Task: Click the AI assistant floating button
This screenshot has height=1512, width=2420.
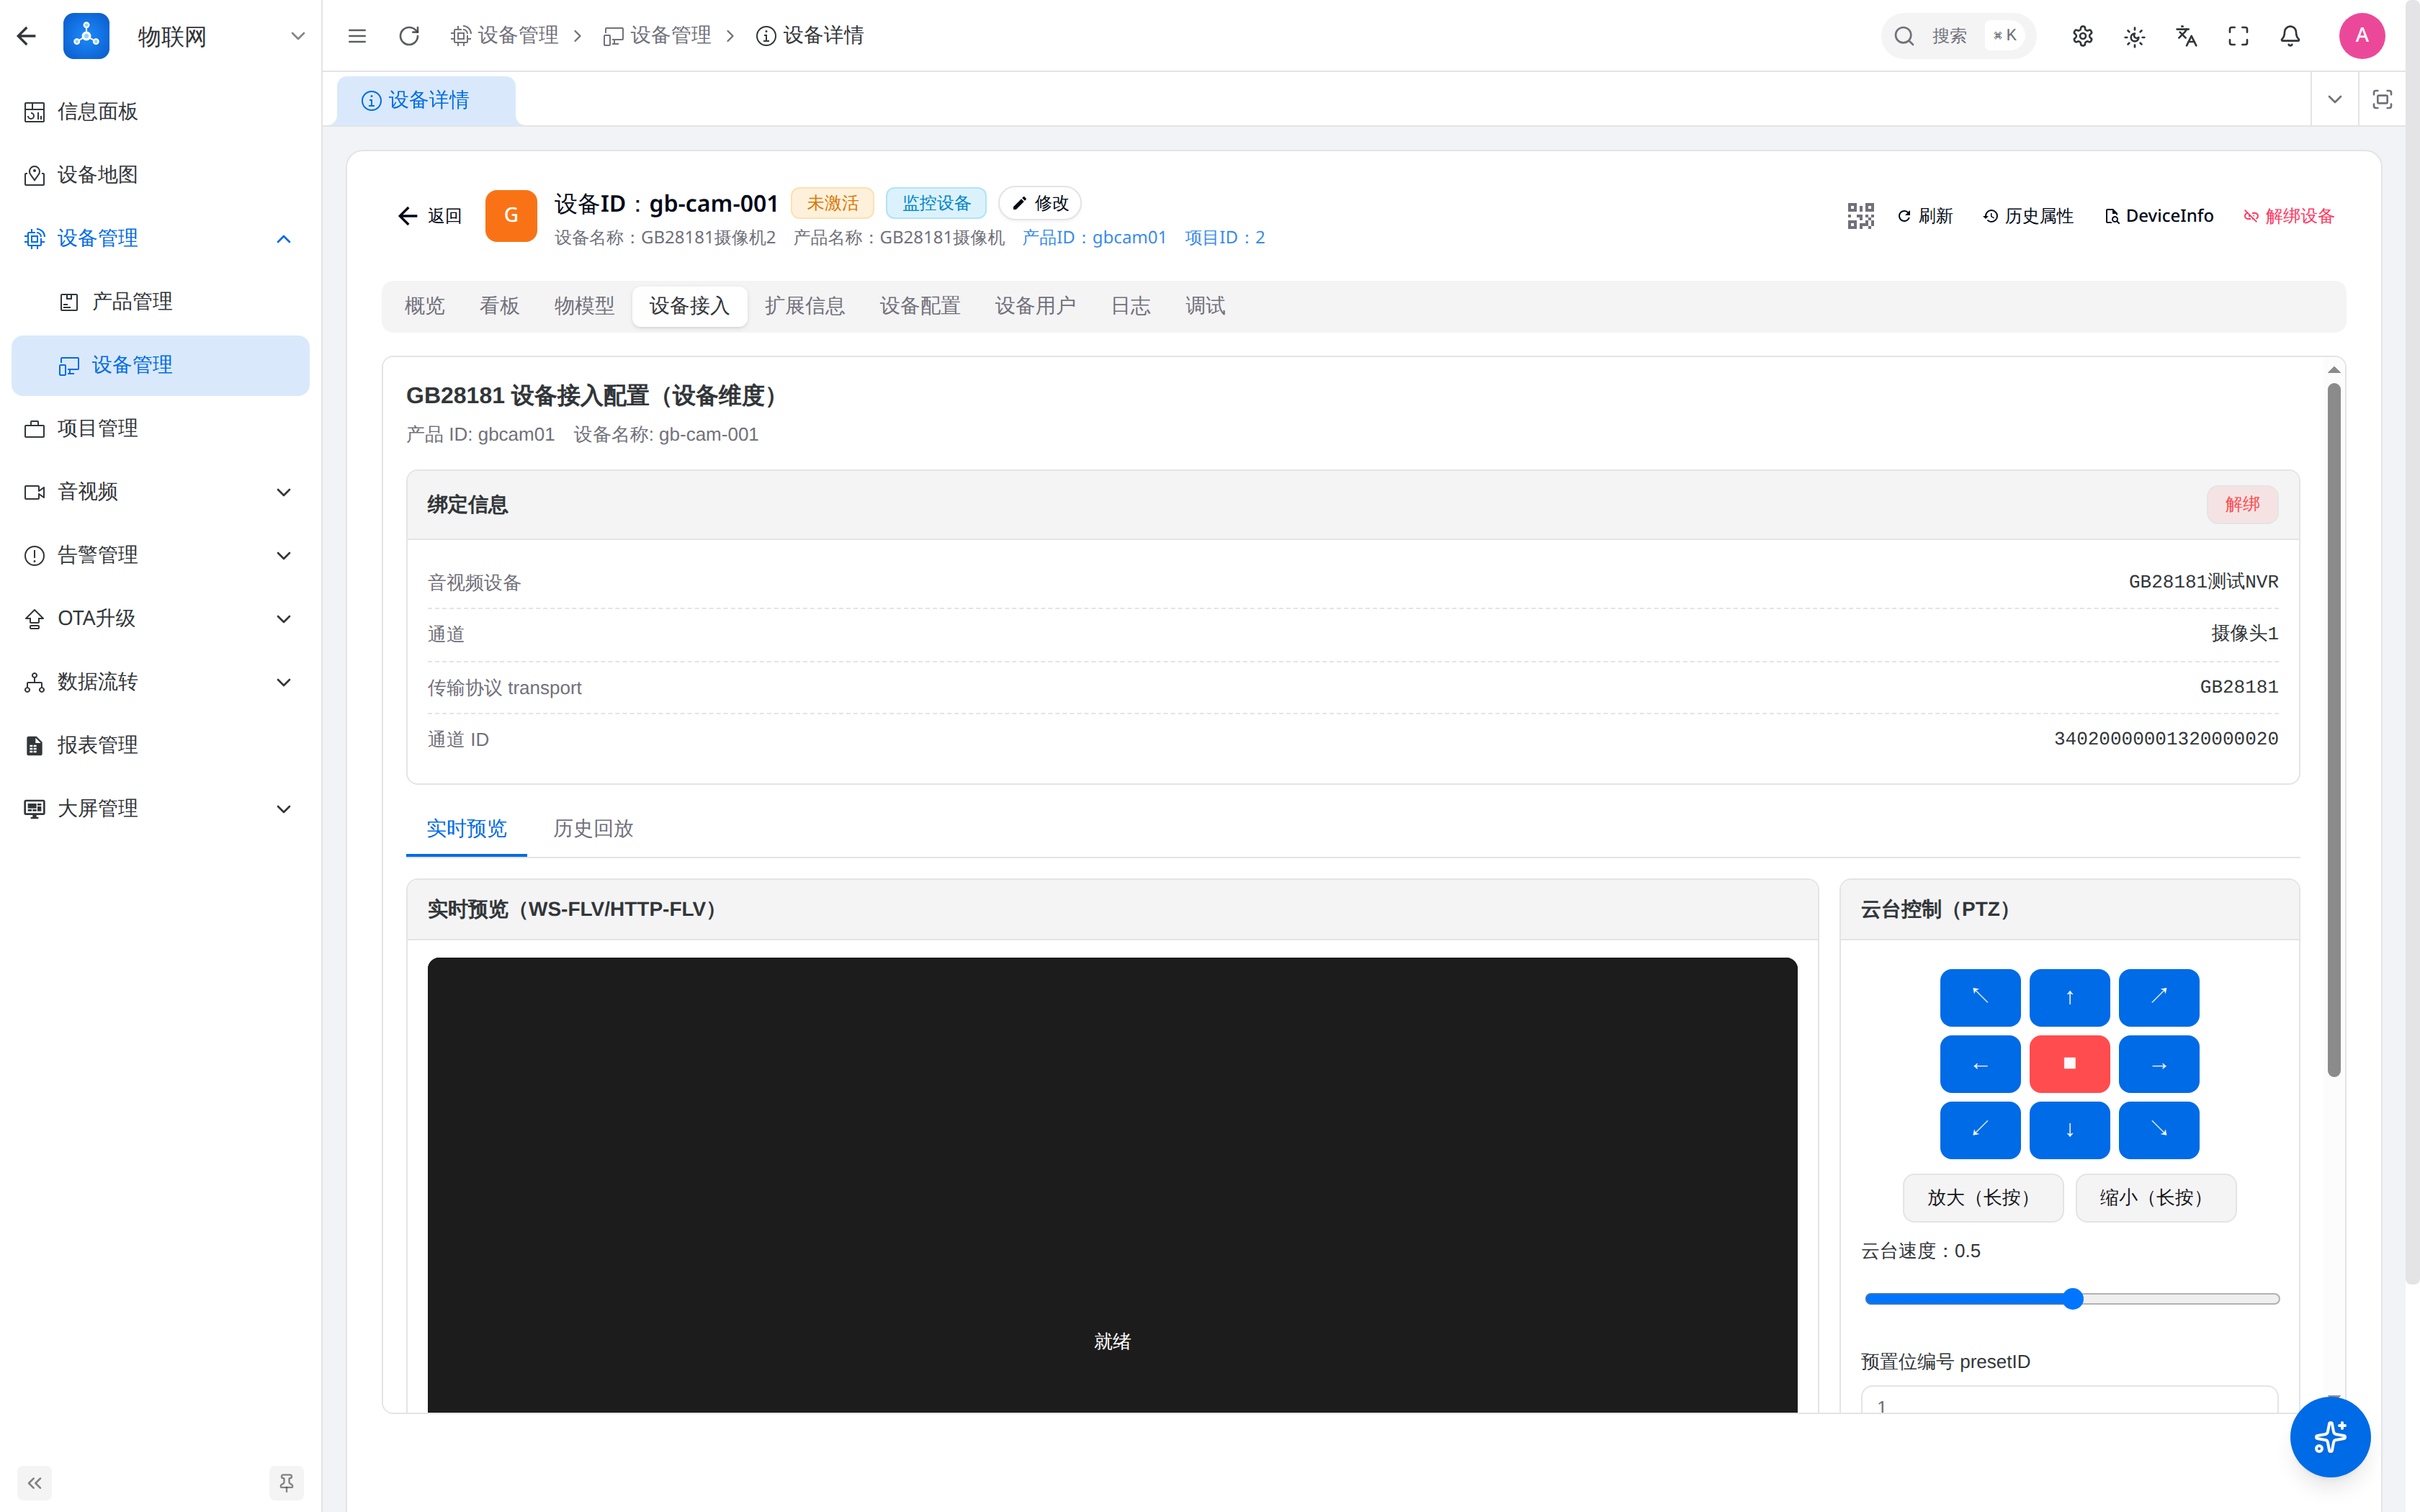Action: pos(2330,1437)
